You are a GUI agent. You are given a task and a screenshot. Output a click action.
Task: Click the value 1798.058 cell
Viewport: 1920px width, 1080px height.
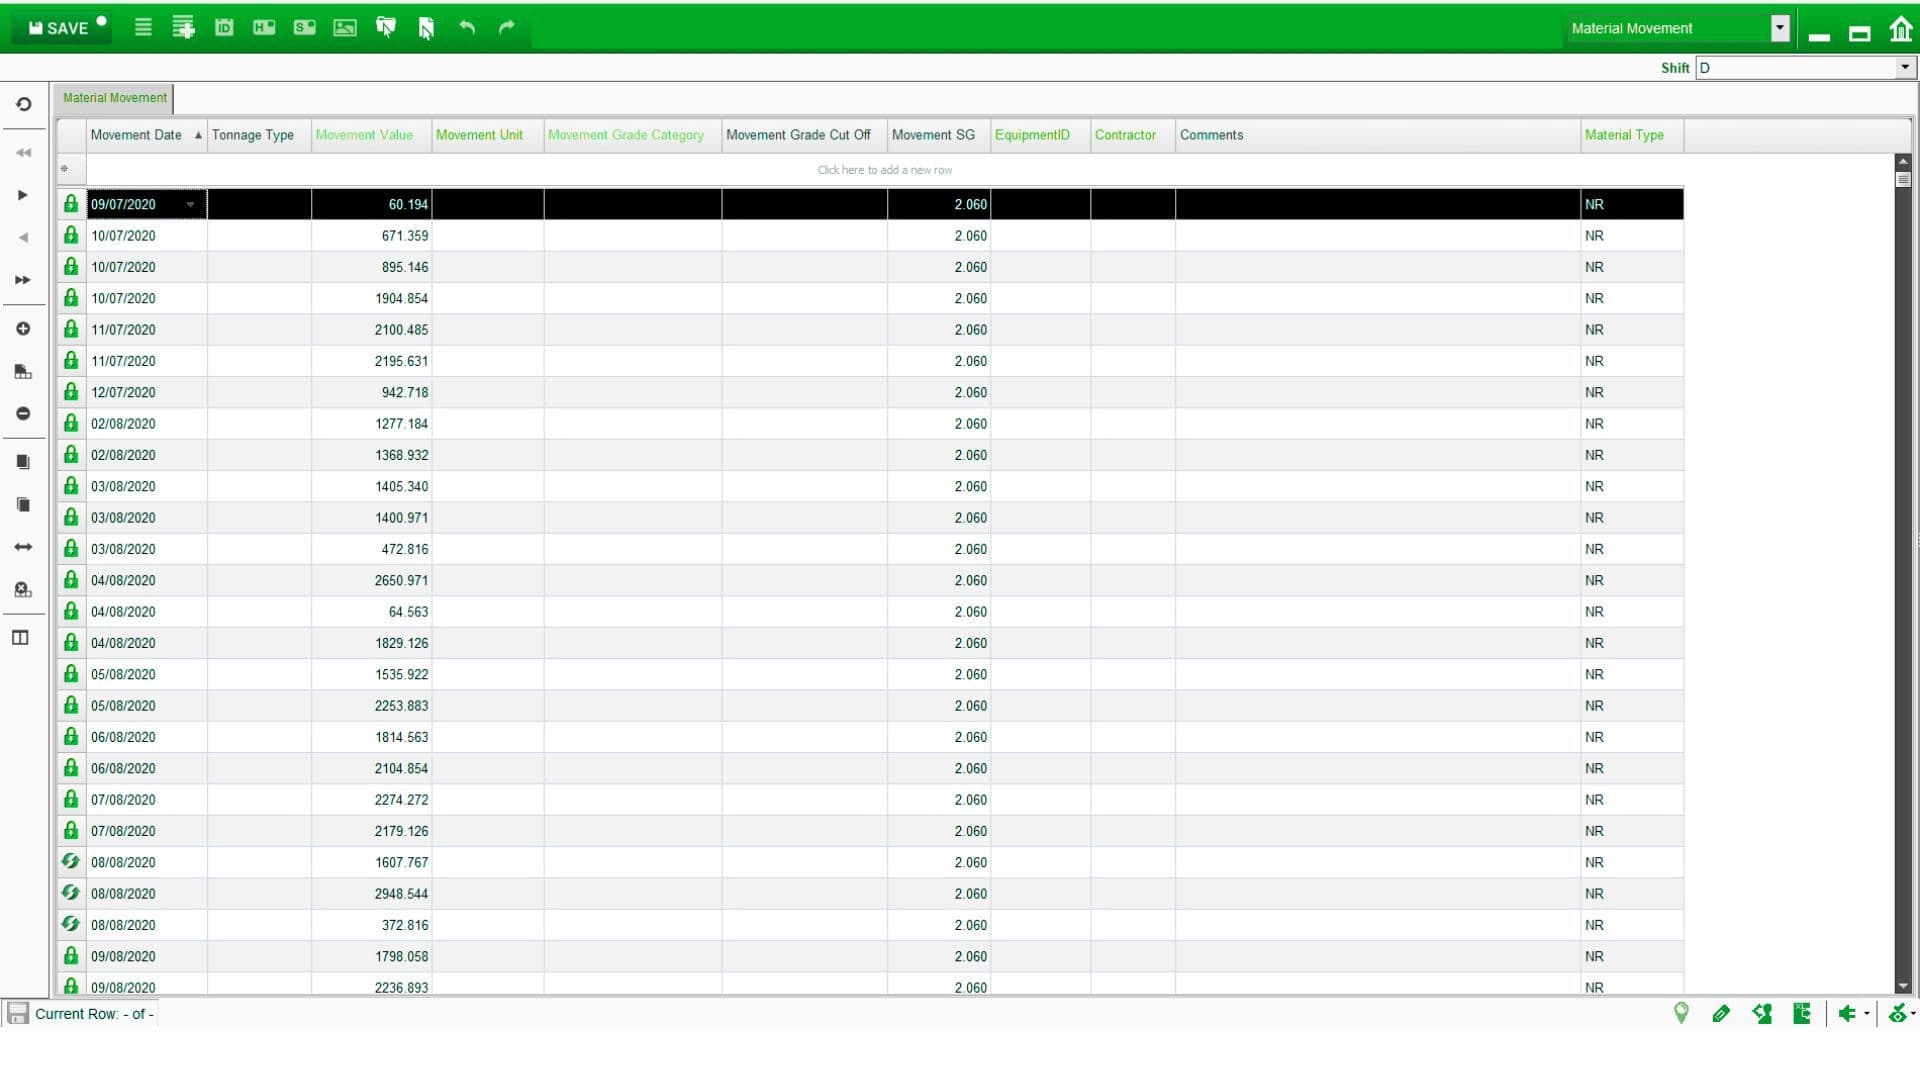[x=371, y=957]
